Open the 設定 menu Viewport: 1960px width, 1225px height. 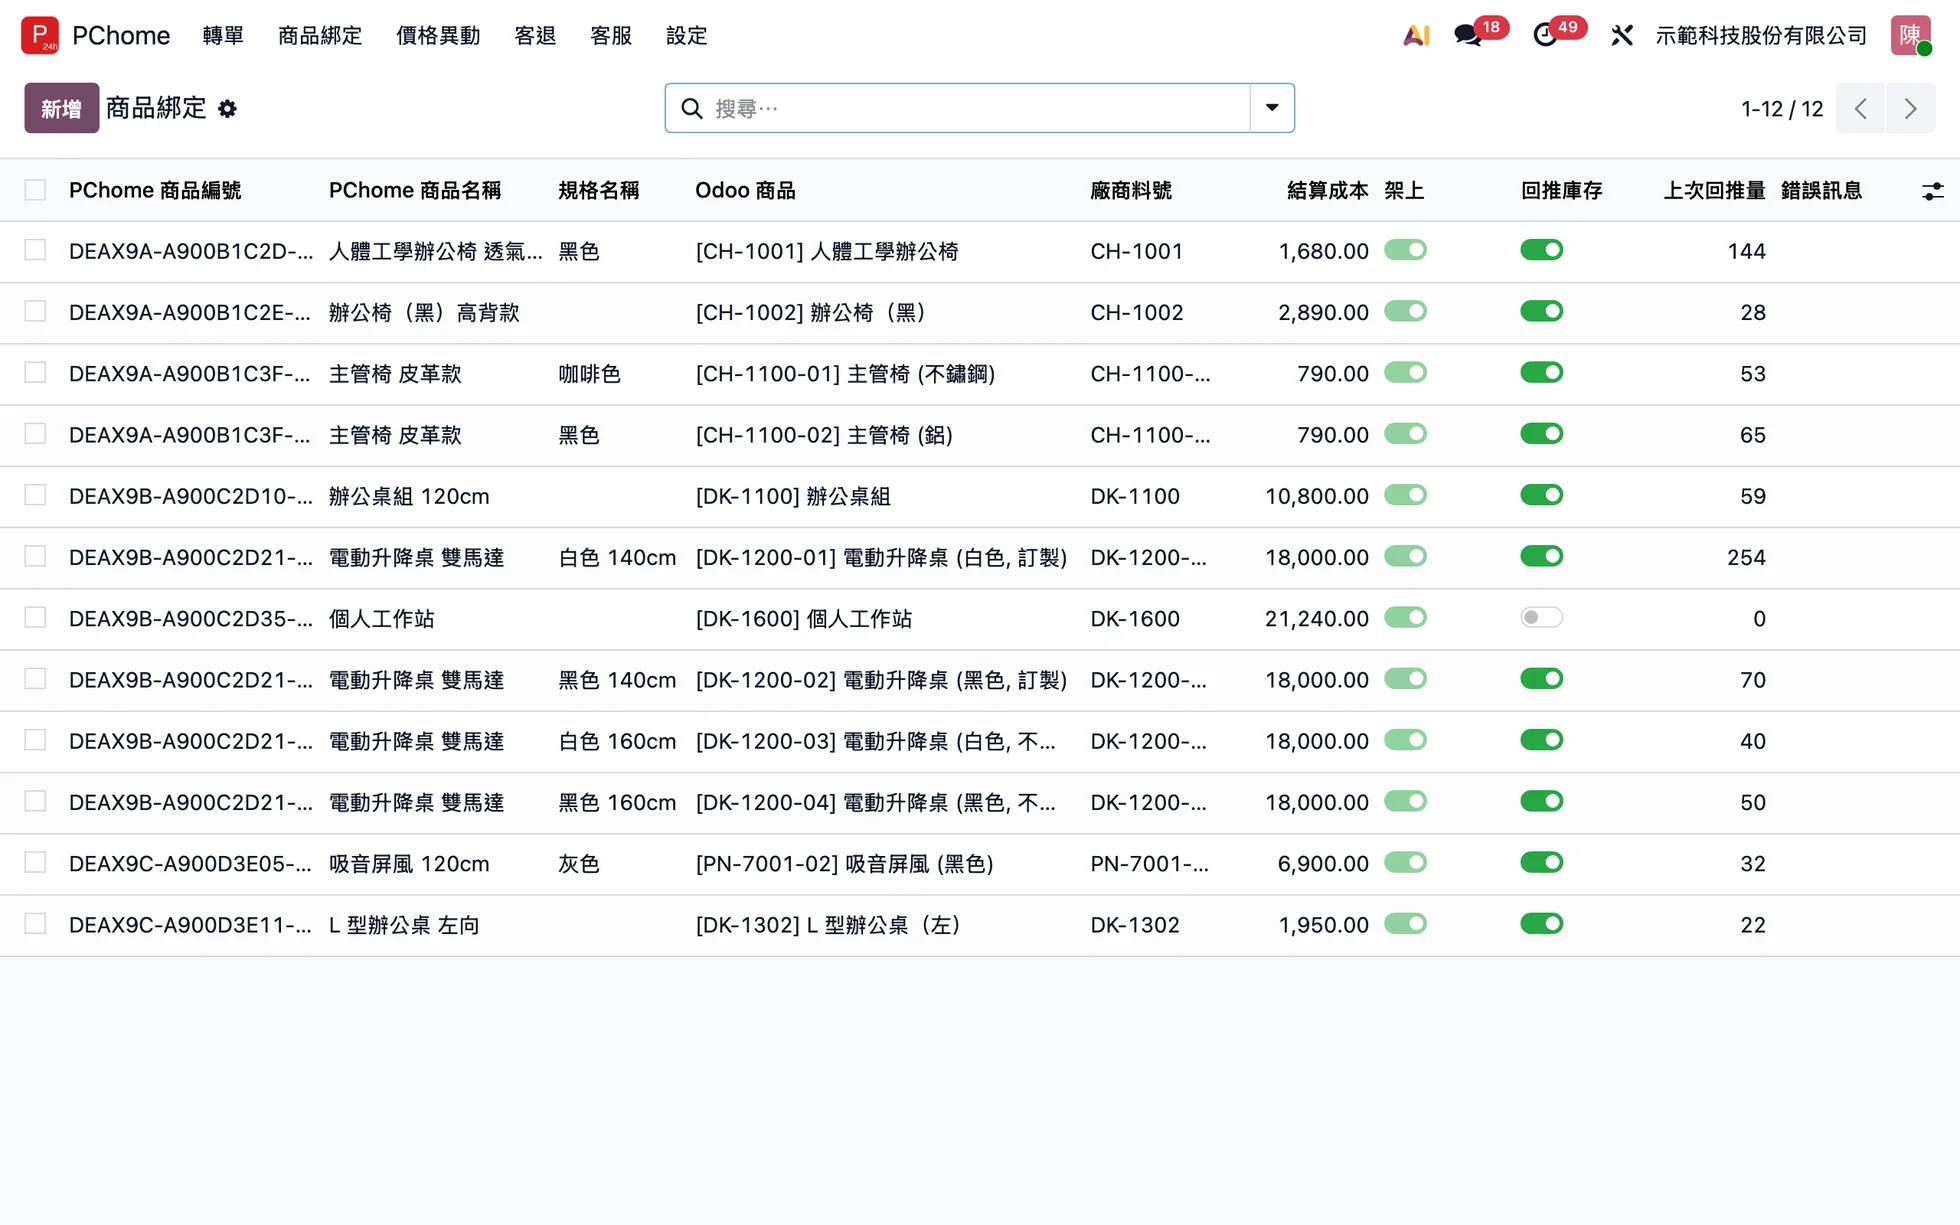(687, 35)
